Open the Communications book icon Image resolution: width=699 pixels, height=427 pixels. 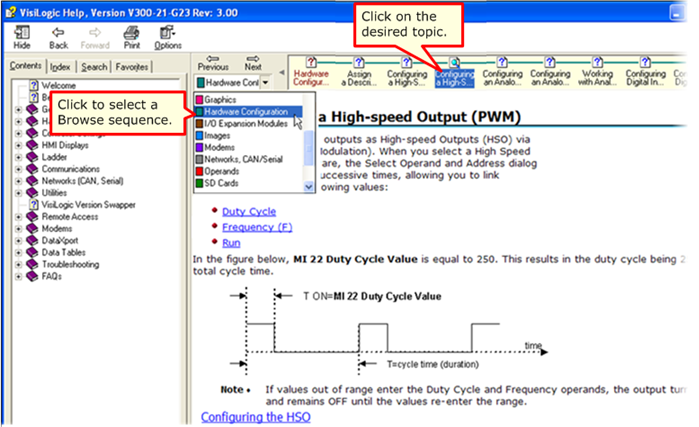click(x=32, y=169)
